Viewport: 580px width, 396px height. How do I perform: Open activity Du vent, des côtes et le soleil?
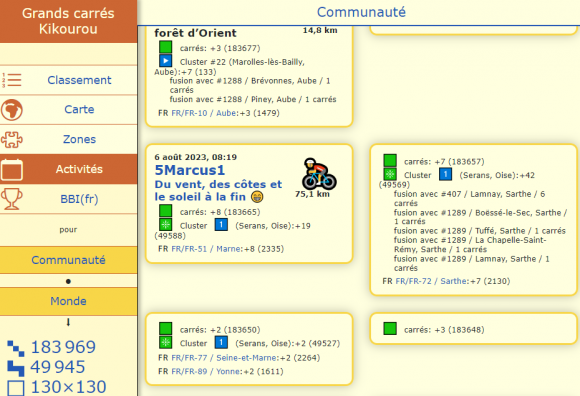[x=218, y=190]
